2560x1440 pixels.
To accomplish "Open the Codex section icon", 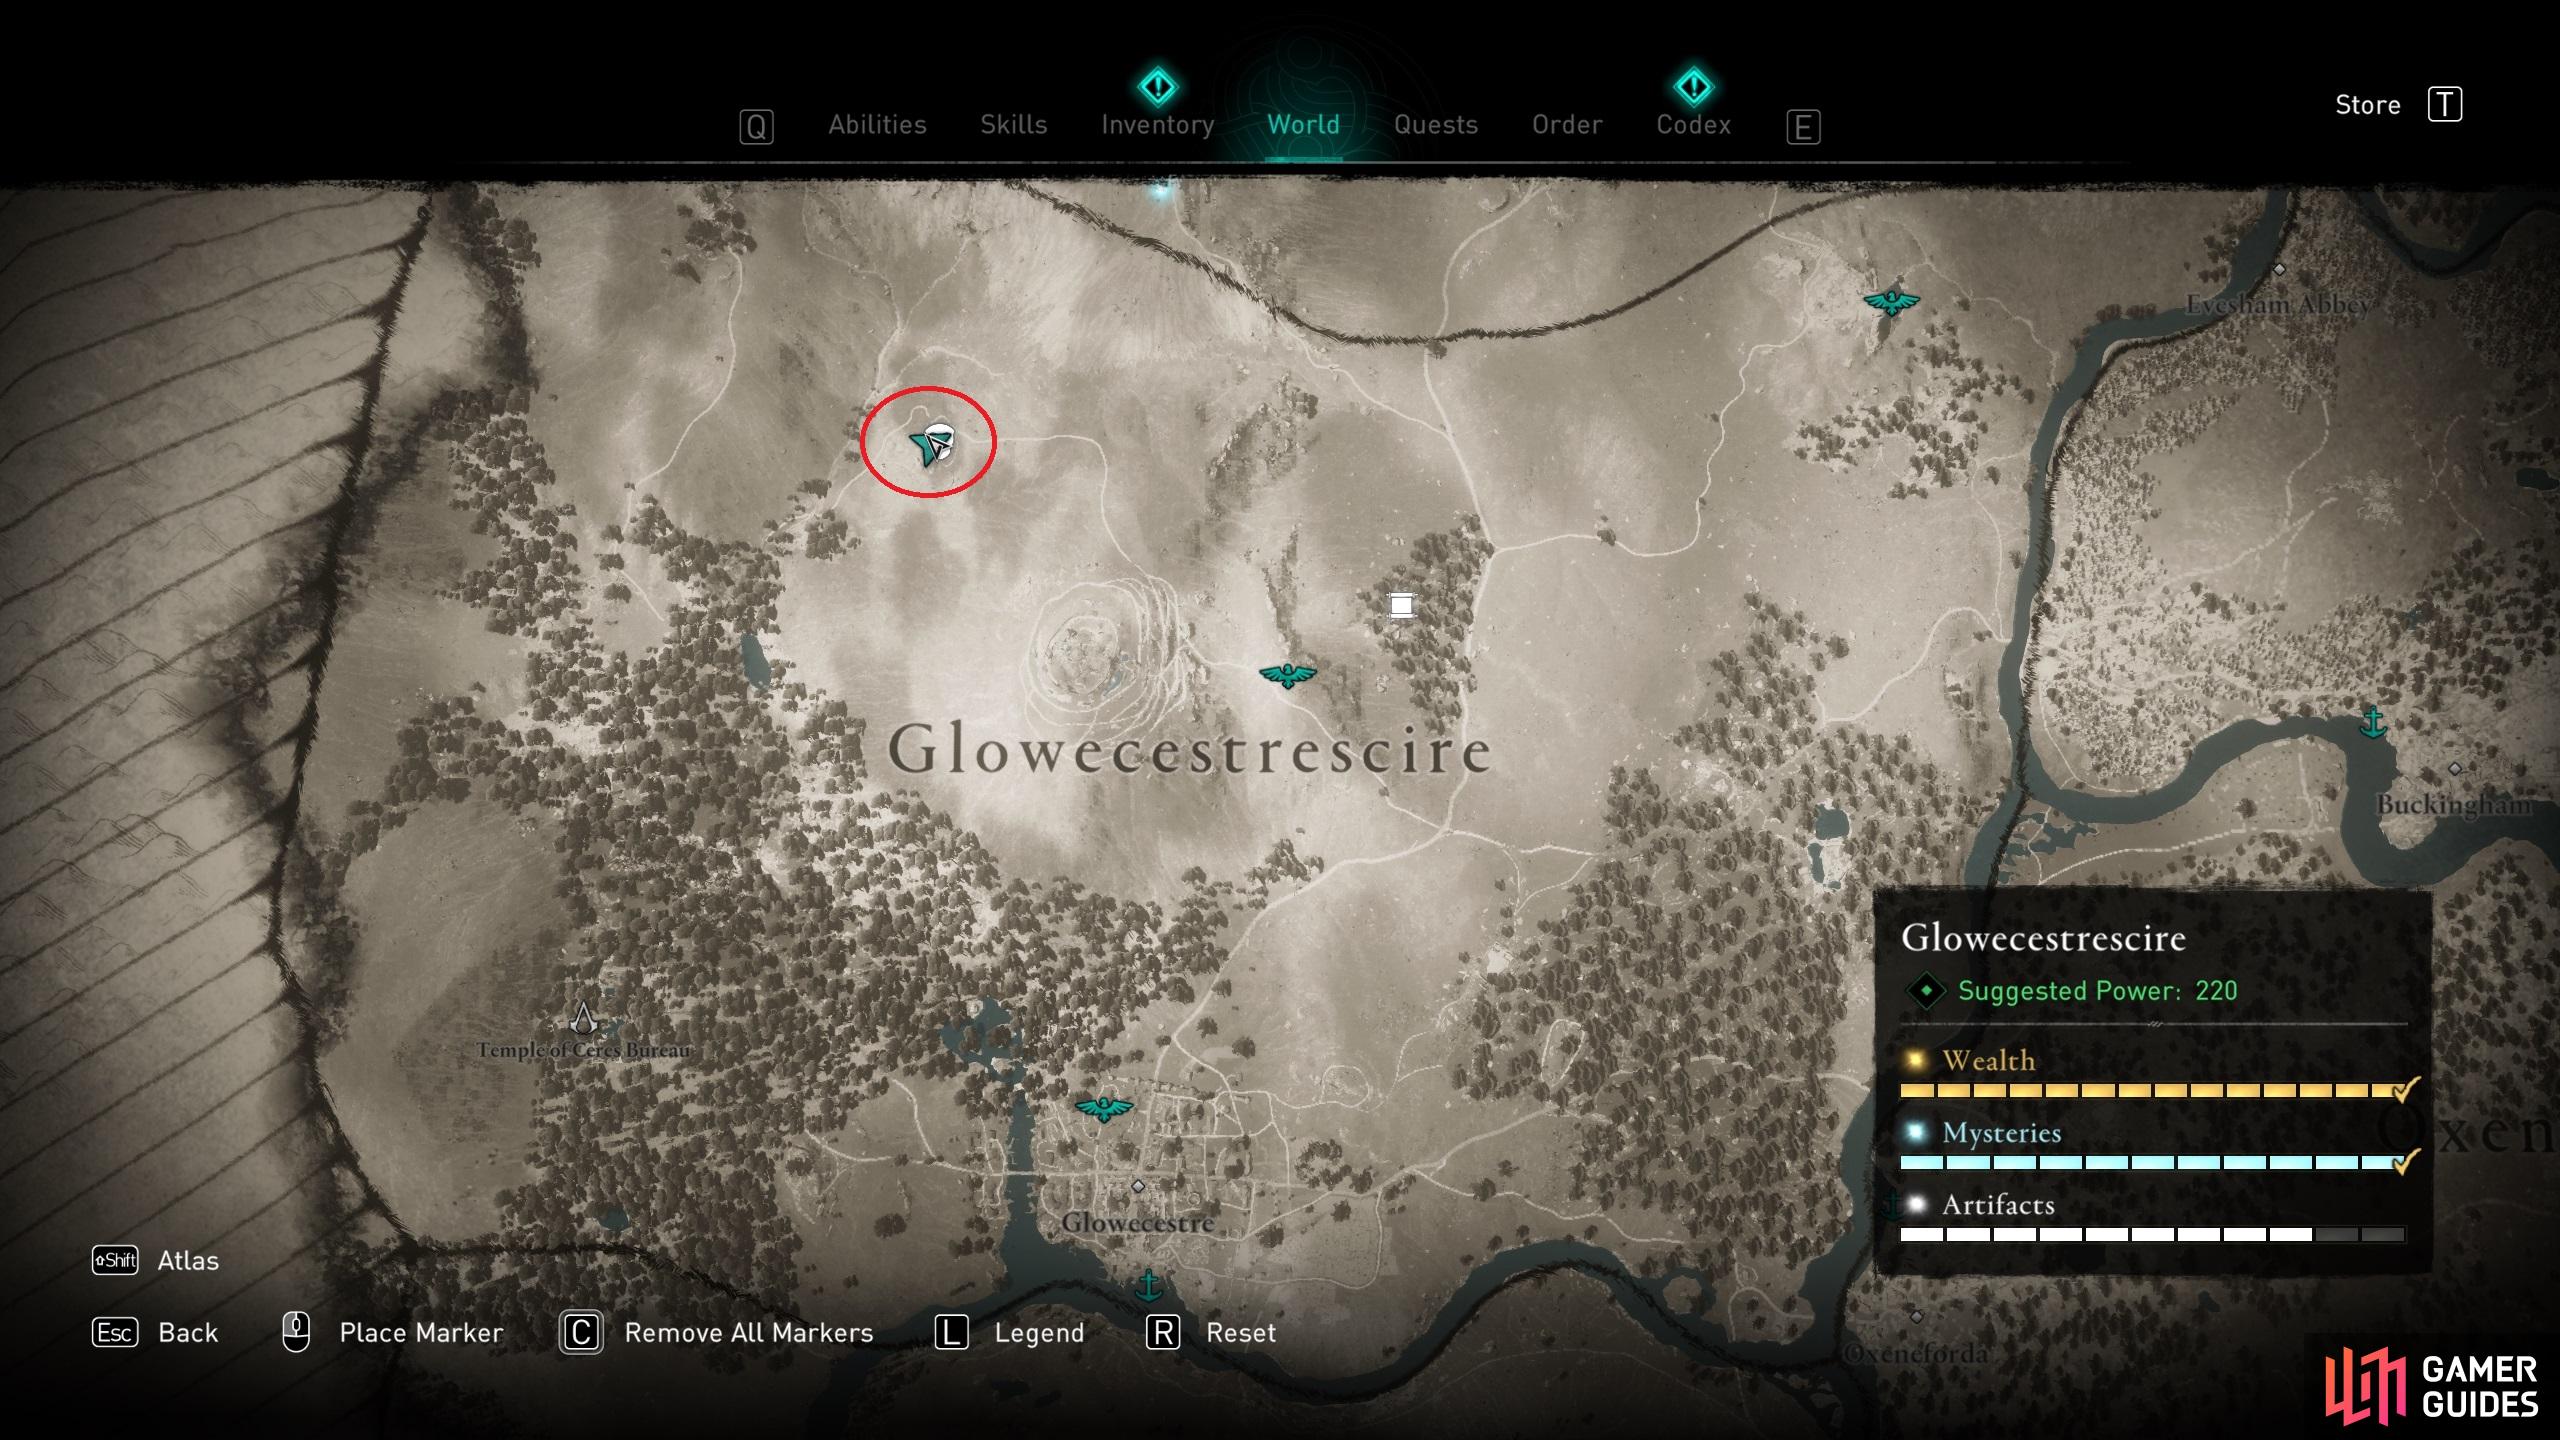I will click(1686, 72).
